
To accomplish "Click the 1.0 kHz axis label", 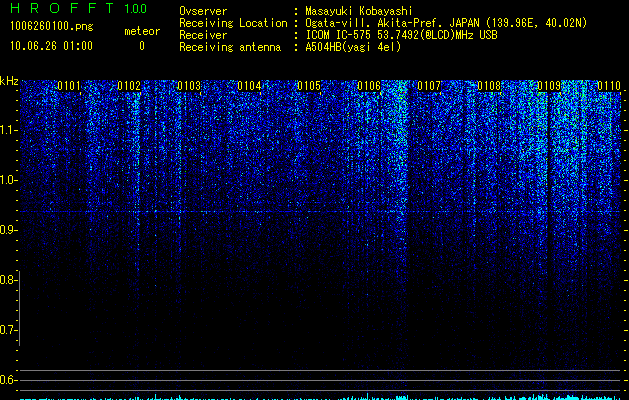I will (9, 180).
